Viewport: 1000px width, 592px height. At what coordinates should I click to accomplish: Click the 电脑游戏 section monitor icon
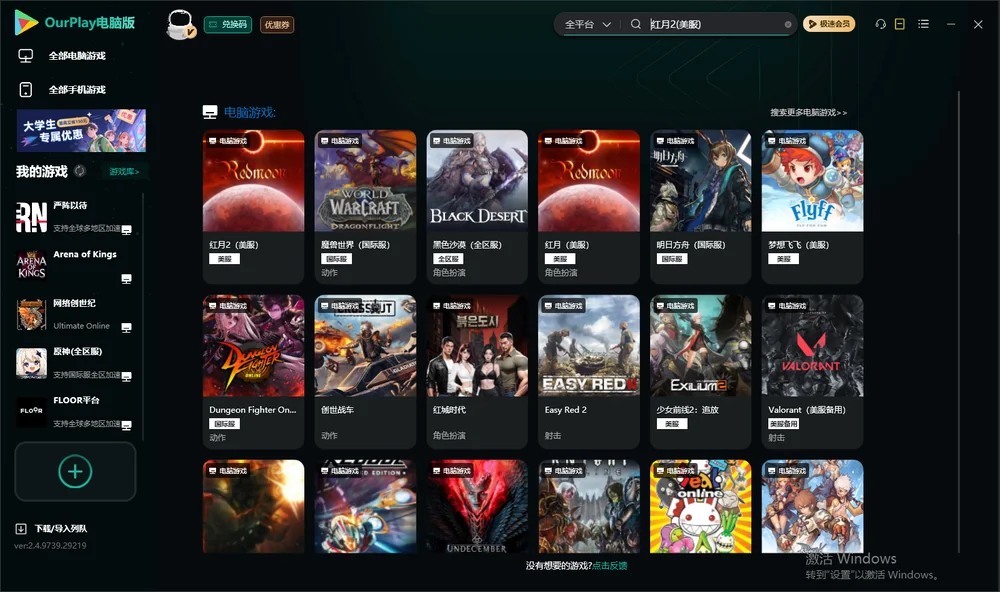pos(210,112)
